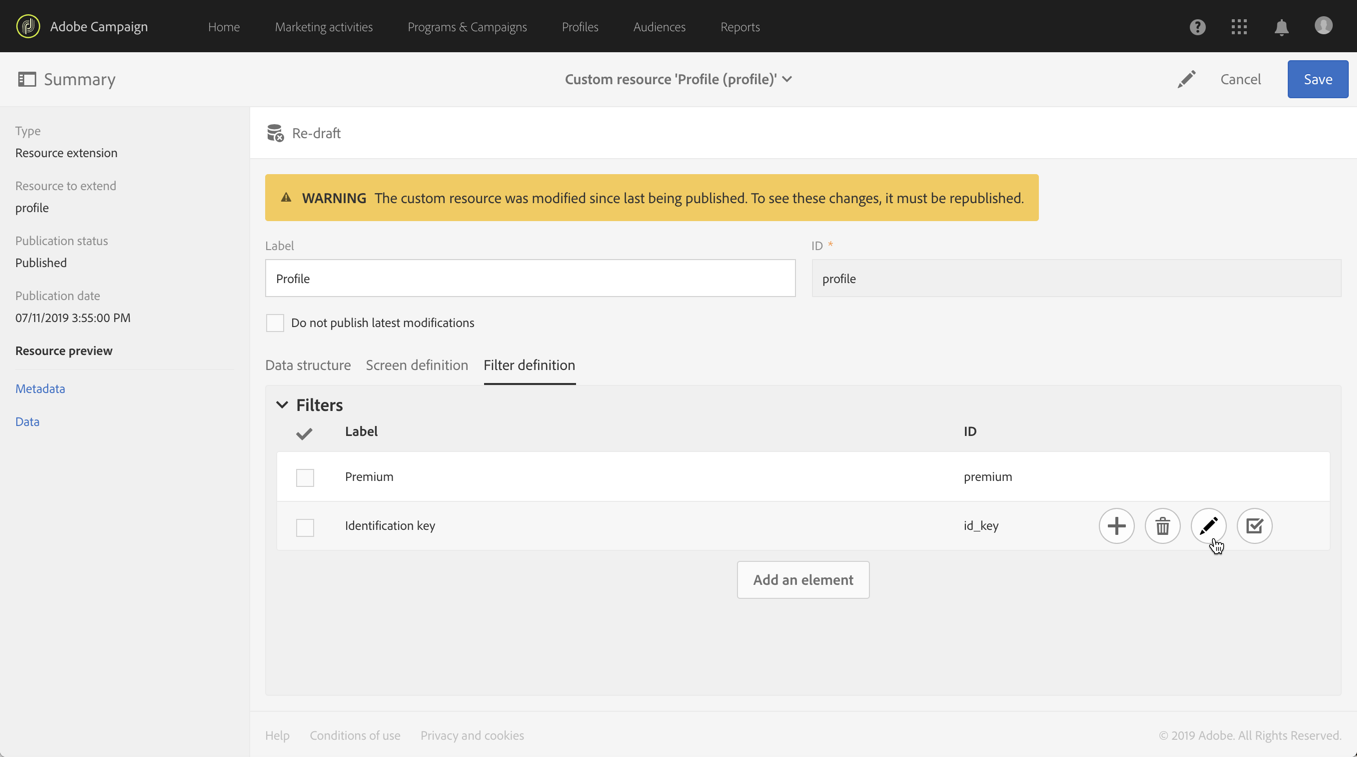
Task: Delete the Identification key filter
Action: click(x=1162, y=526)
